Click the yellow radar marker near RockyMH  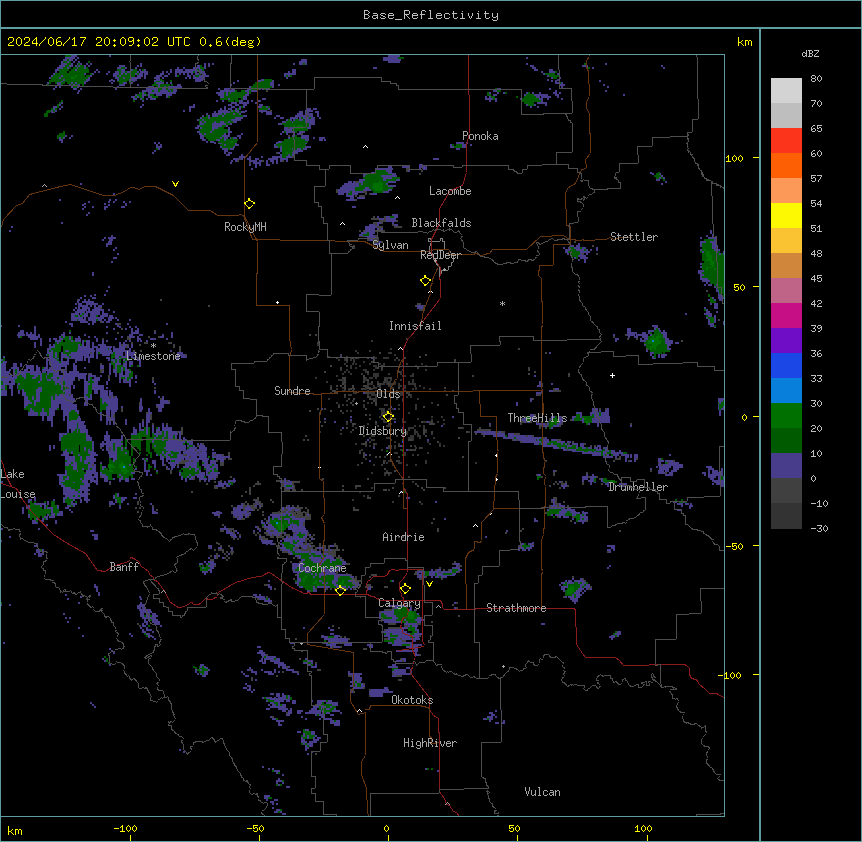pos(249,204)
